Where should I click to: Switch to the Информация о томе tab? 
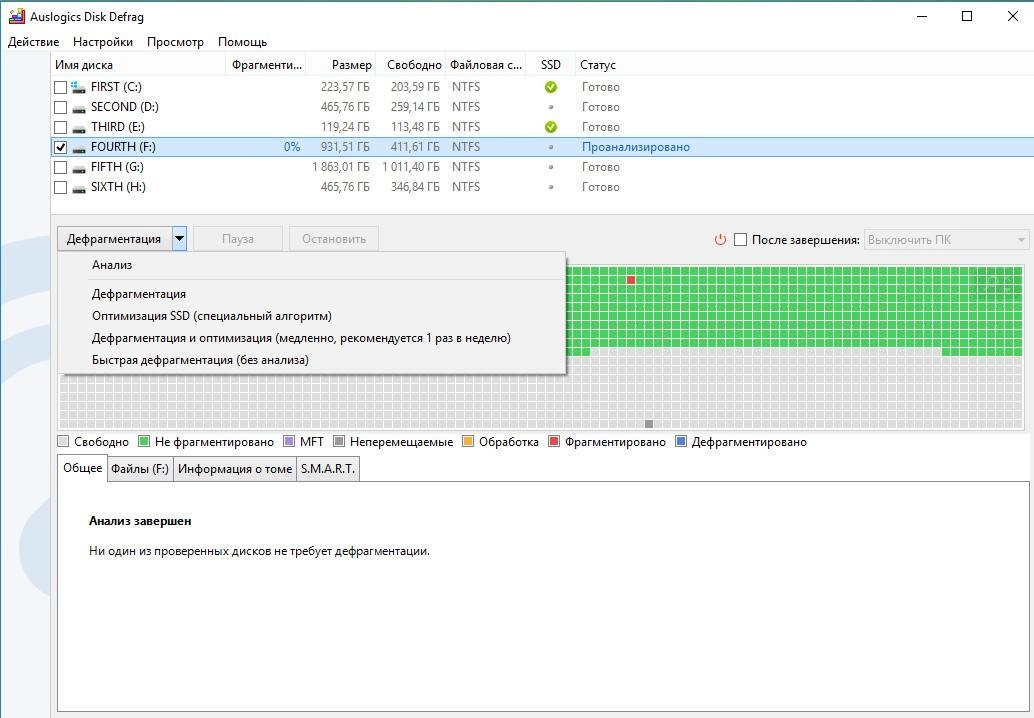click(x=235, y=469)
